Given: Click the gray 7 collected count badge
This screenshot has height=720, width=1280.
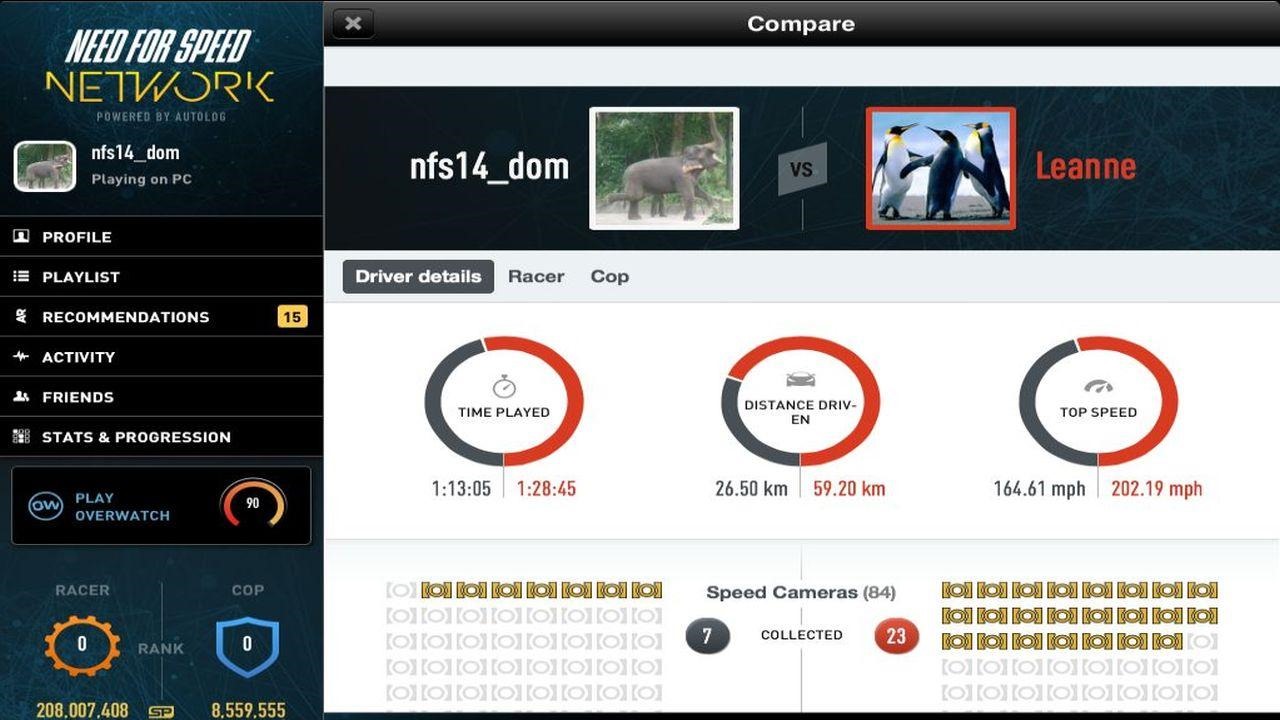Looking at the screenshot, I should tap(707, 635).
